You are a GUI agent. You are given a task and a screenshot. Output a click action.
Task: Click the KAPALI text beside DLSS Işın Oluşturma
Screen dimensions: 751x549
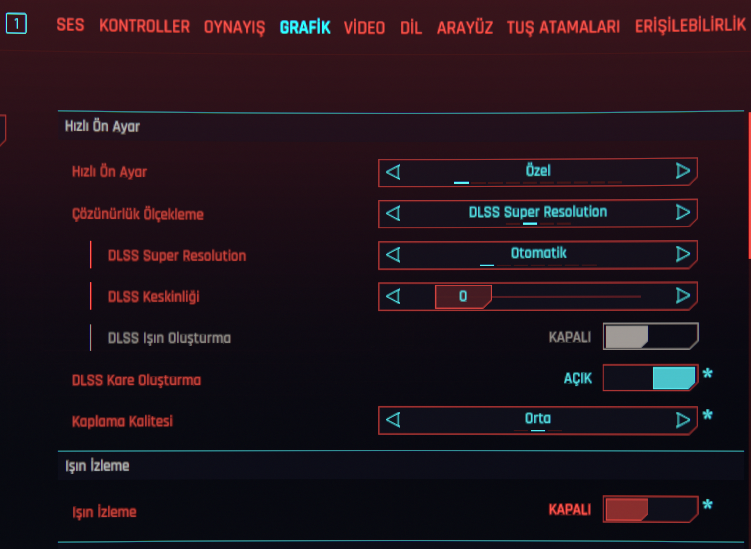pos(569,337)
